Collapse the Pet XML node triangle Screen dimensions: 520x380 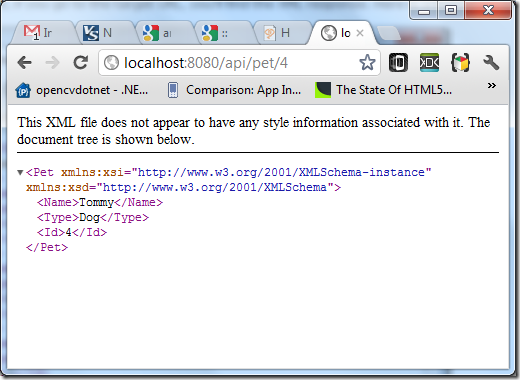click(x=20, y=172)
